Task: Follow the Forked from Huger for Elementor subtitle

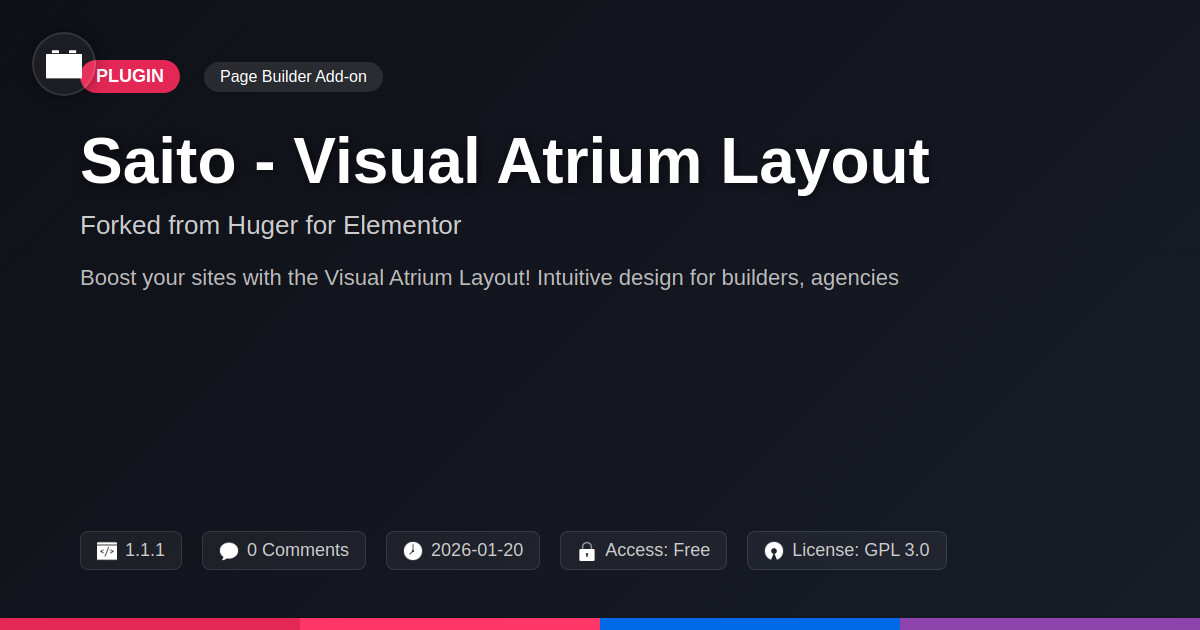Action: click(x=270, y=226)
